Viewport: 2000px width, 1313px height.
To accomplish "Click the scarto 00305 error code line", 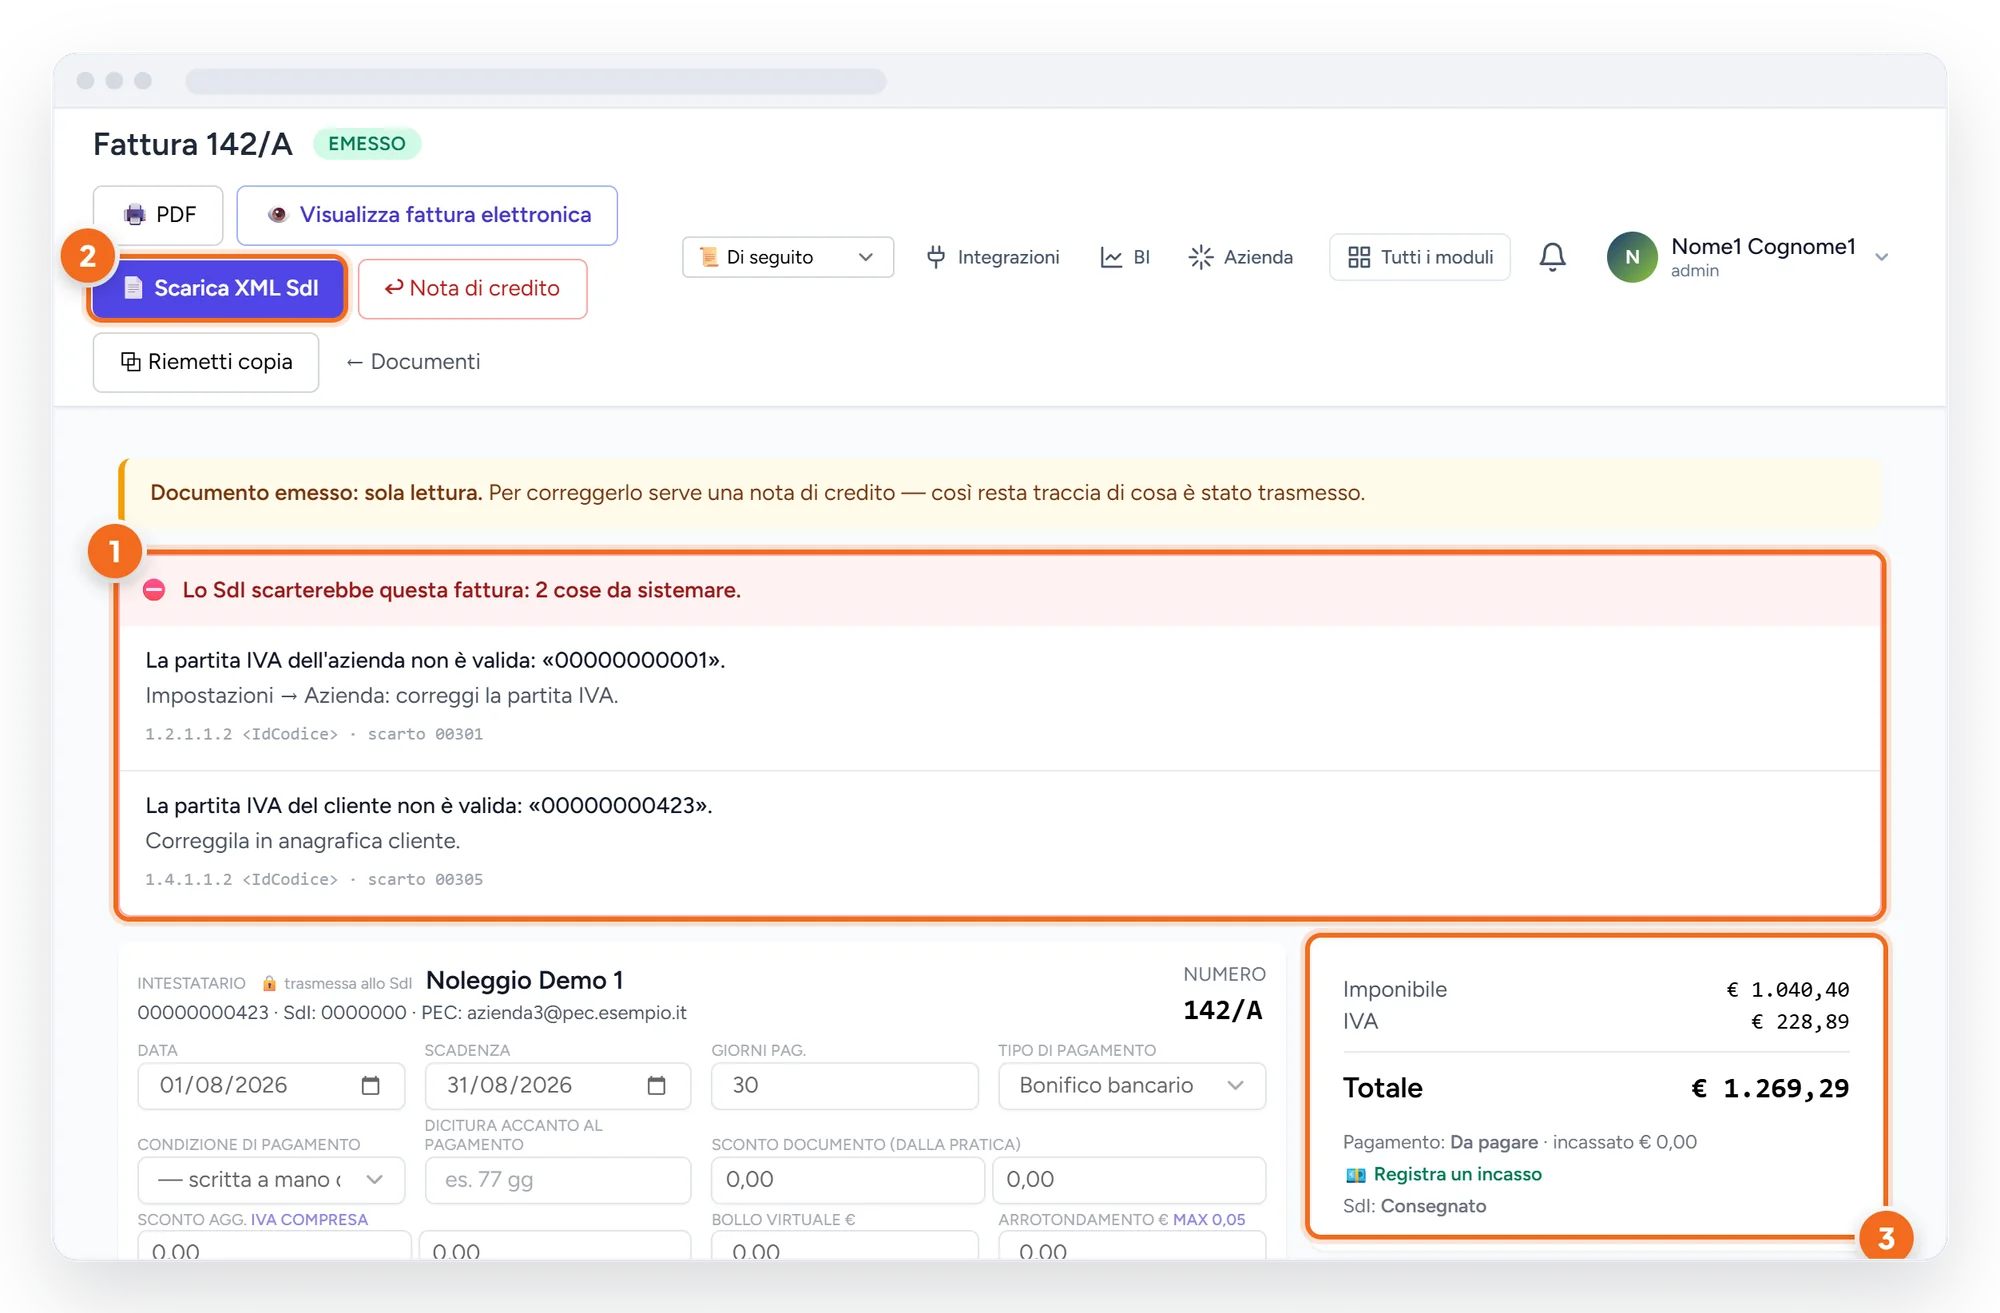I will click(314, 879).
